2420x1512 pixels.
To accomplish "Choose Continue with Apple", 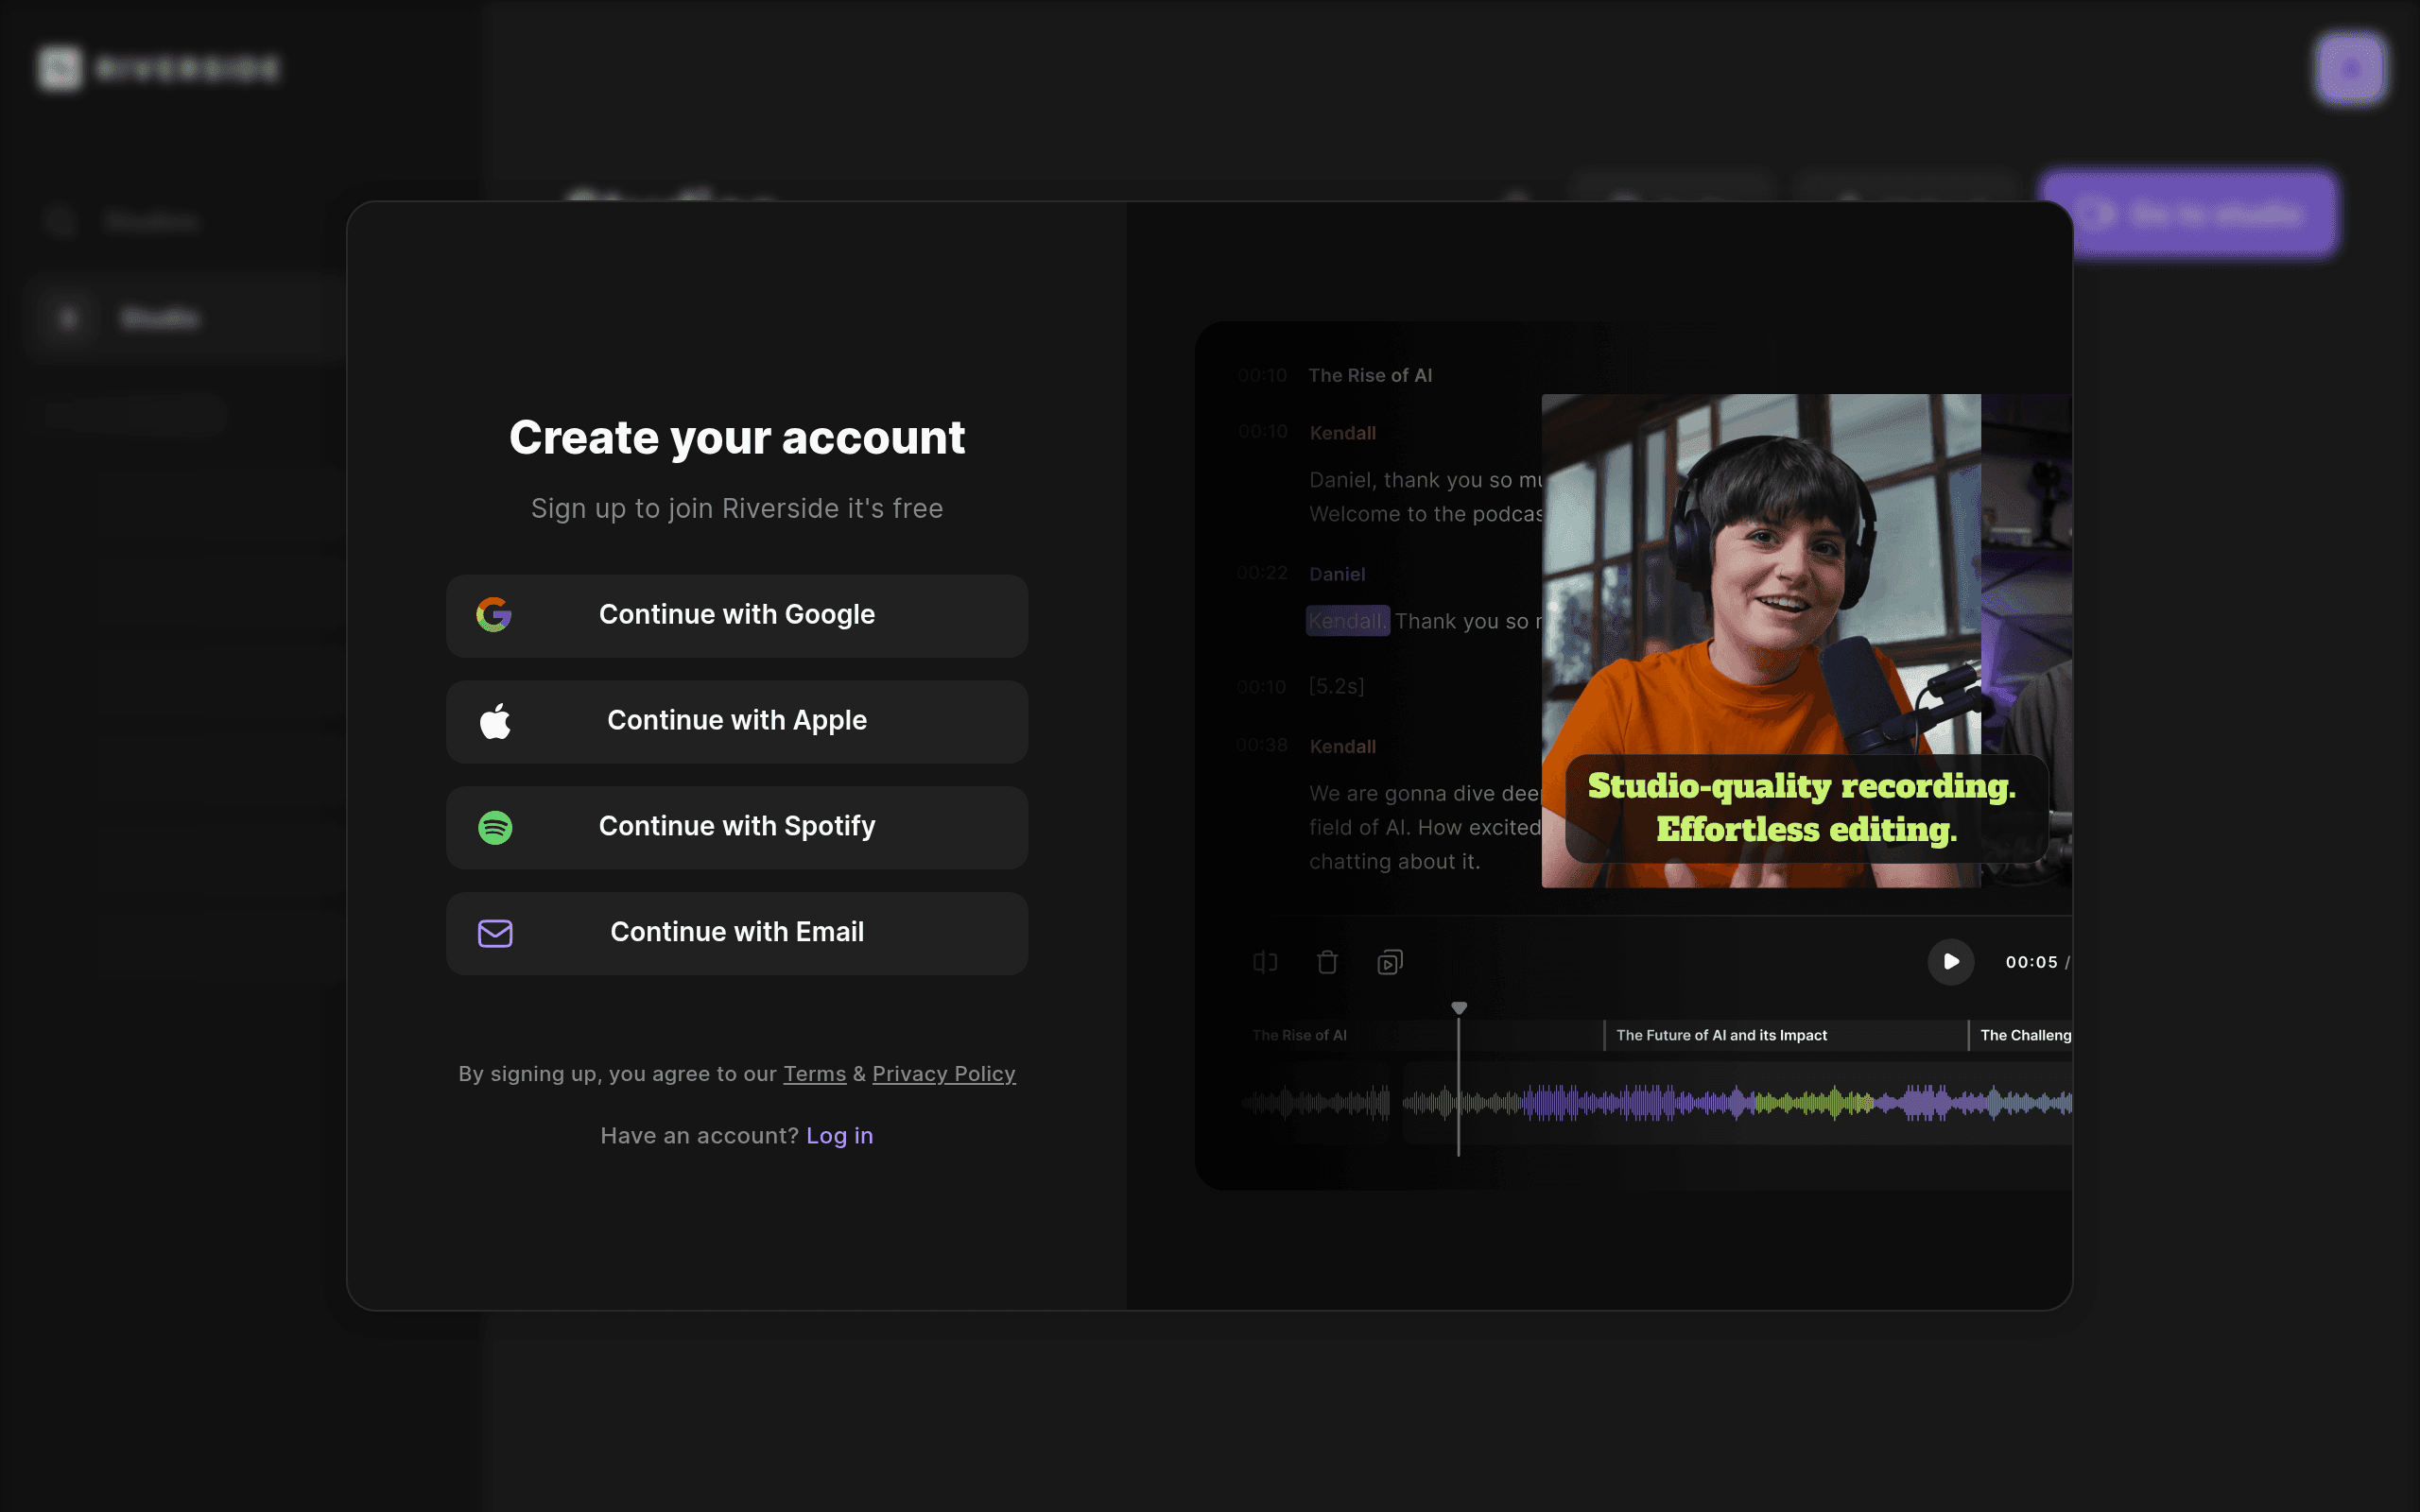I will pos(737,721).
